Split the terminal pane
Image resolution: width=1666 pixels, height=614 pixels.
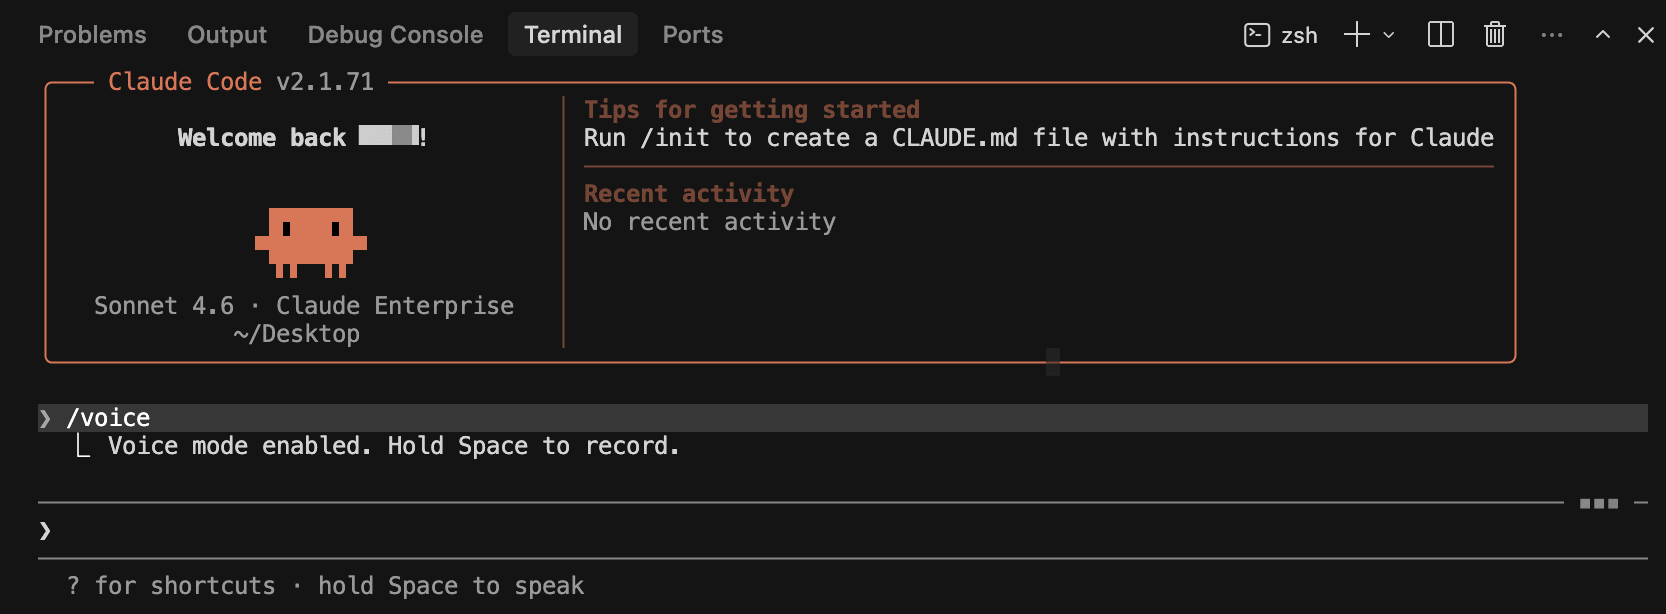click(x=1441, y=35)
